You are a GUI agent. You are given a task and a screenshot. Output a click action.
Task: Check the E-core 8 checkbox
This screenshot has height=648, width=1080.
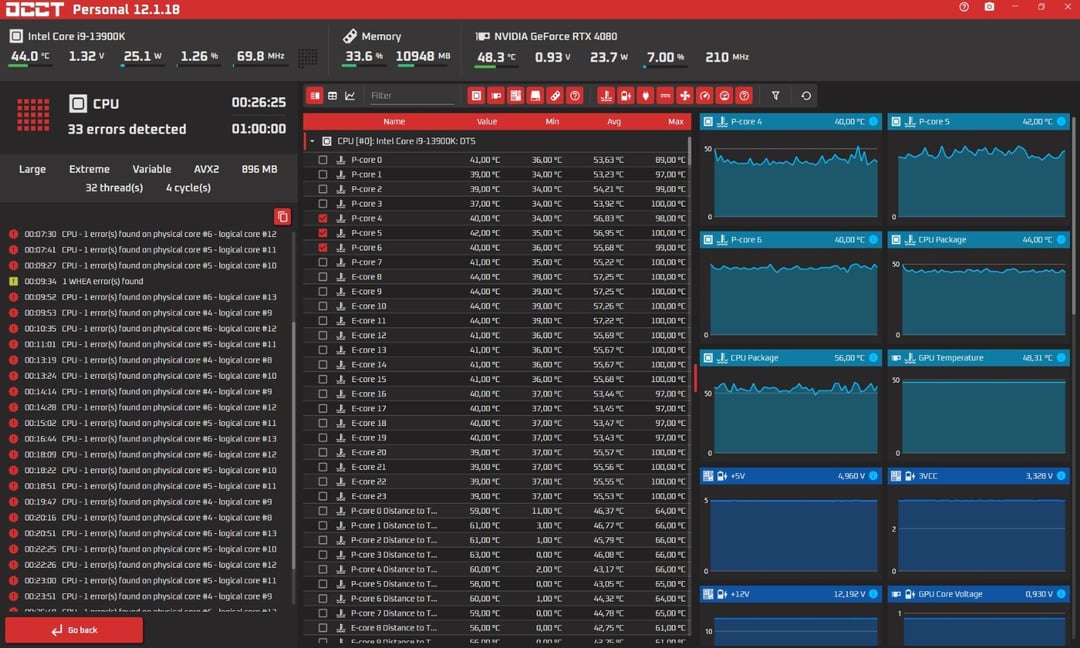point(322,277)
